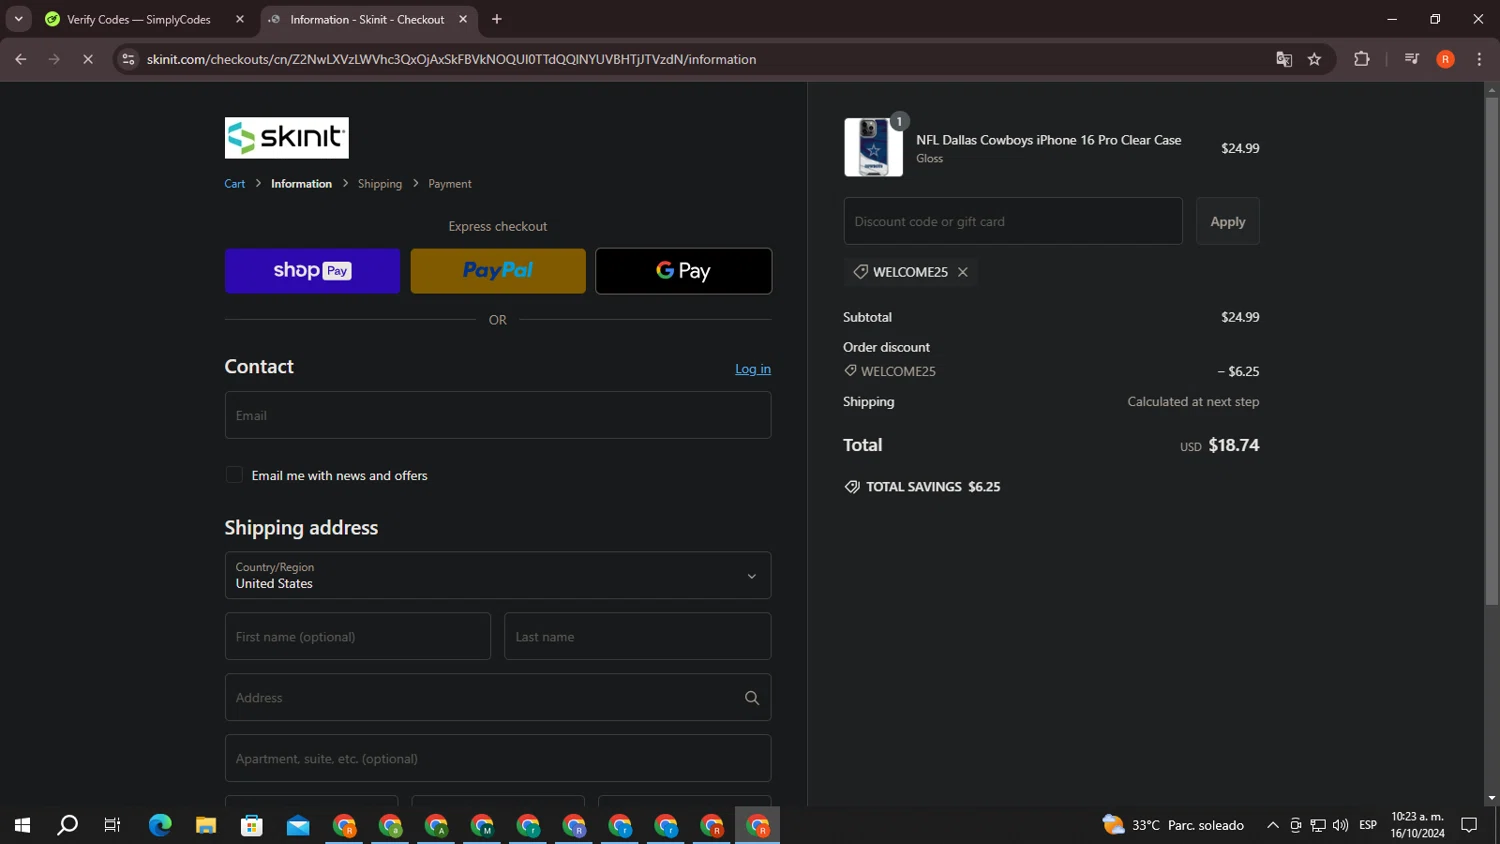Open network settings from the tray
1500x844 pixels.
(x=1318, y=825)
